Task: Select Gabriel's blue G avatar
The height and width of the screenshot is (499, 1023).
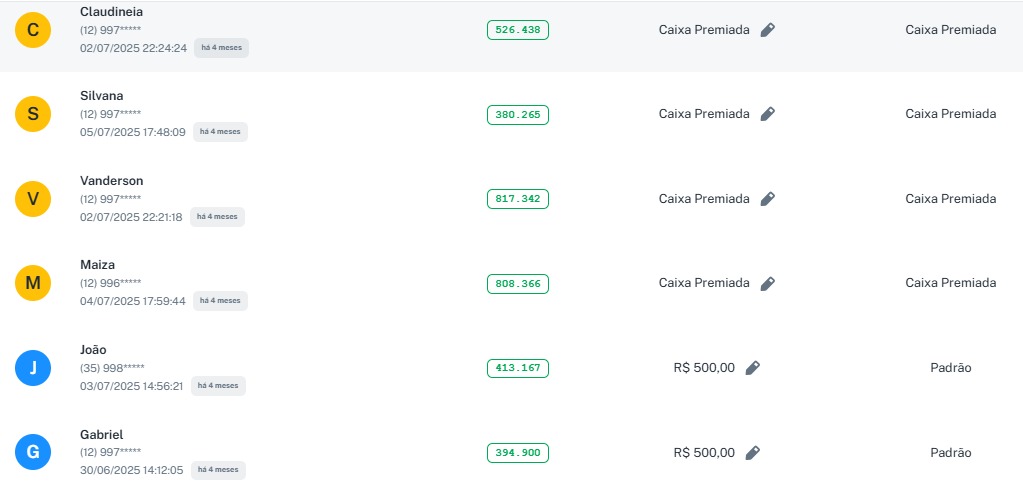Action: [x=33, y=453]
